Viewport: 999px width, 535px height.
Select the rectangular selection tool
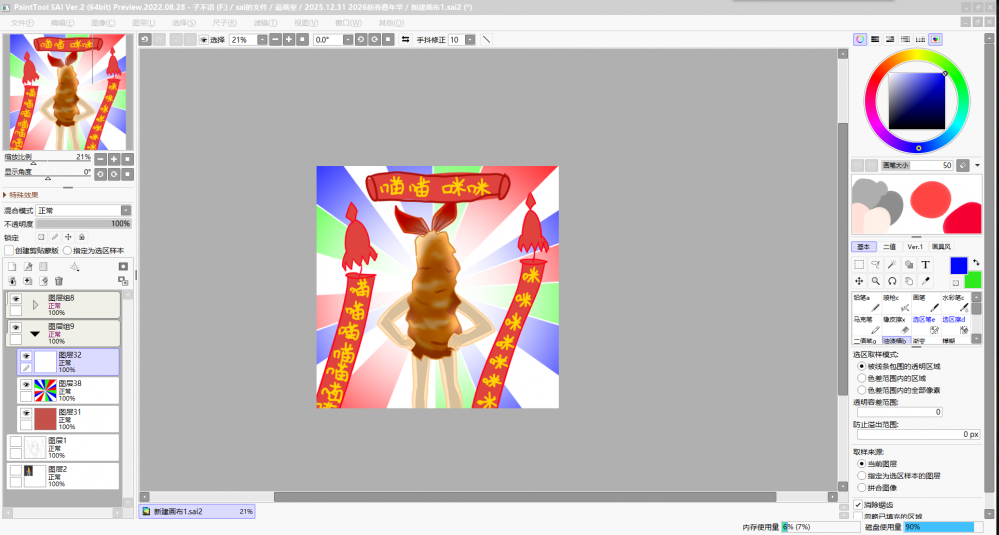[x=859, y=264]
